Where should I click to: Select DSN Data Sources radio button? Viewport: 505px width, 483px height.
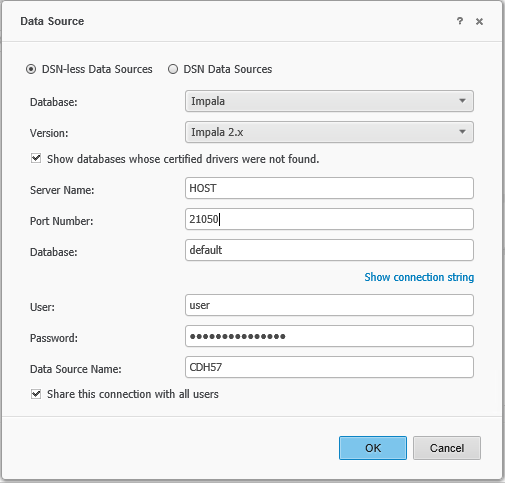173,69
